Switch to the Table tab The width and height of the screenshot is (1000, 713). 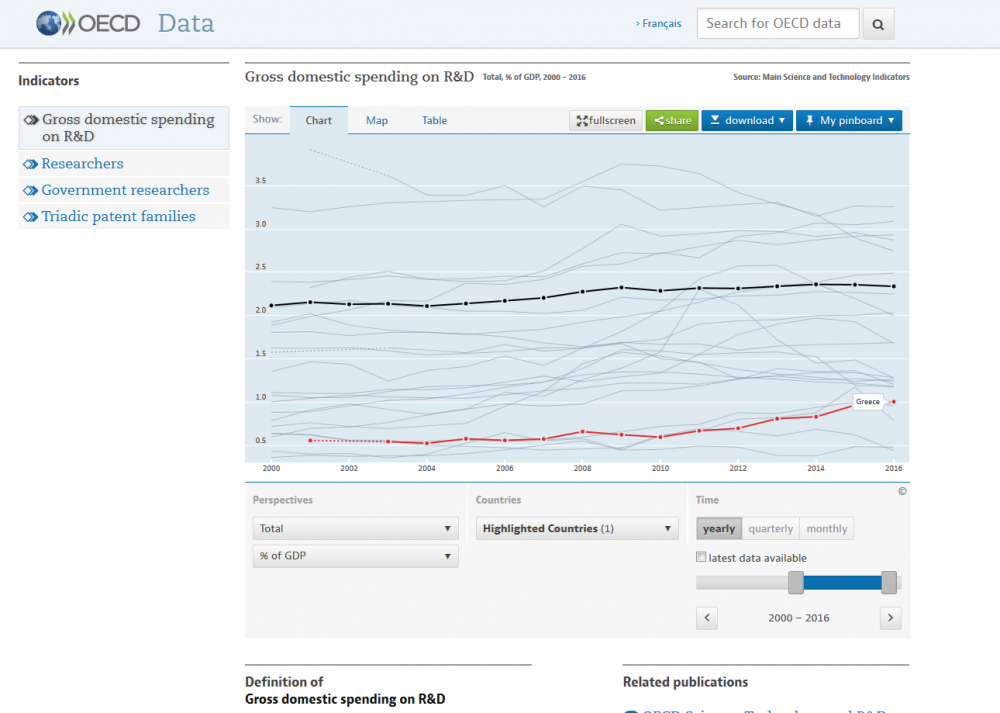click(x=434, y=120)
